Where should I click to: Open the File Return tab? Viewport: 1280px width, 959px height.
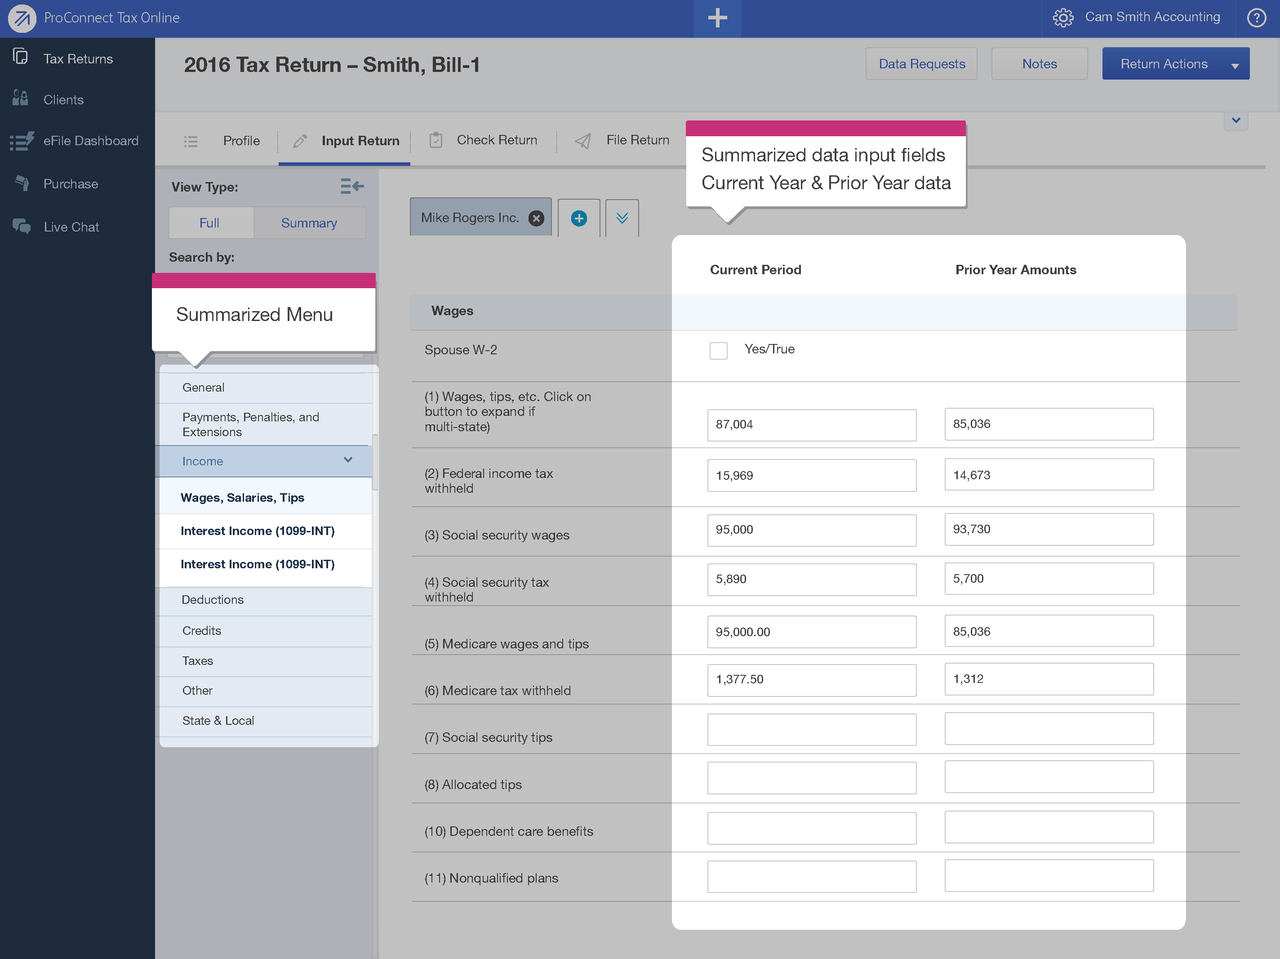[638, 140]
